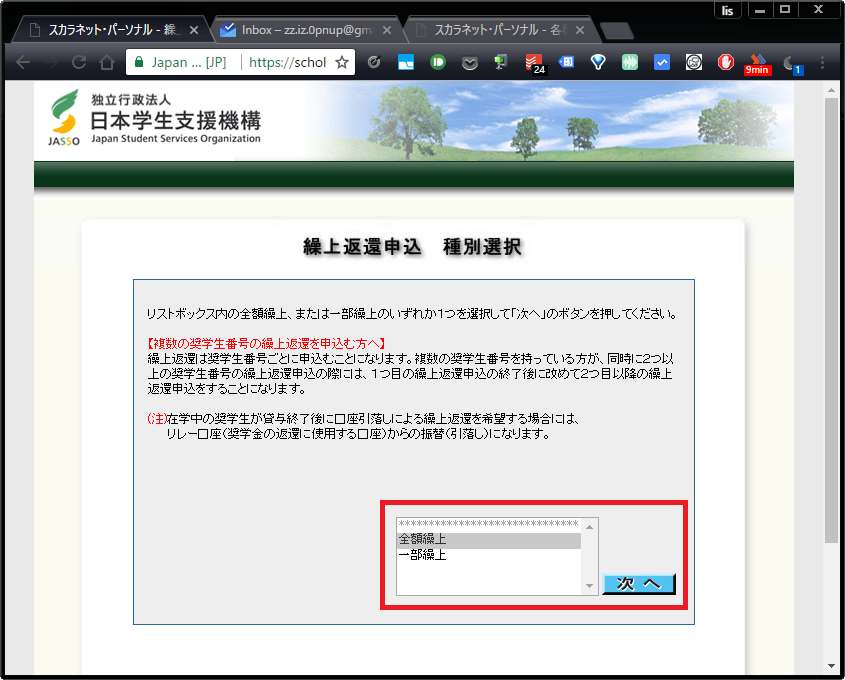Minimize the browser window
Screen dimensions: 845x680
tap(760, 10)
